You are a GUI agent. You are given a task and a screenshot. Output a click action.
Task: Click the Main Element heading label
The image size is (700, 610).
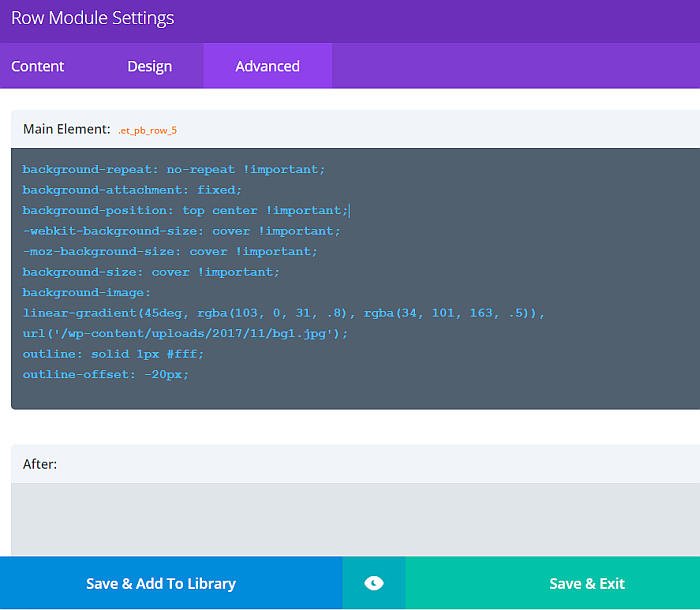coord(66,129)
